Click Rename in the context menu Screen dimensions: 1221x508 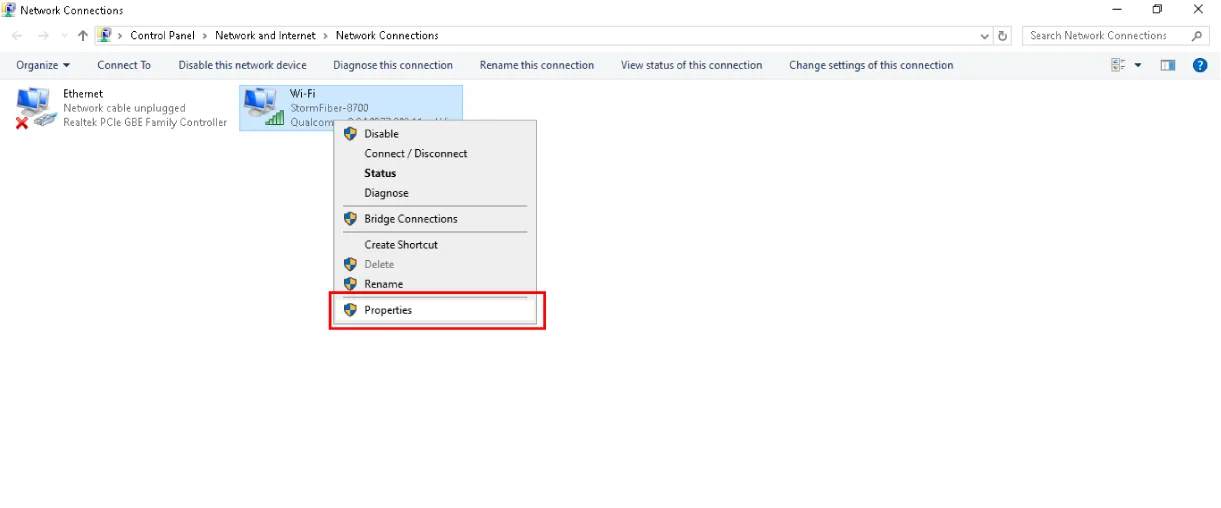[x=435, y=284]
